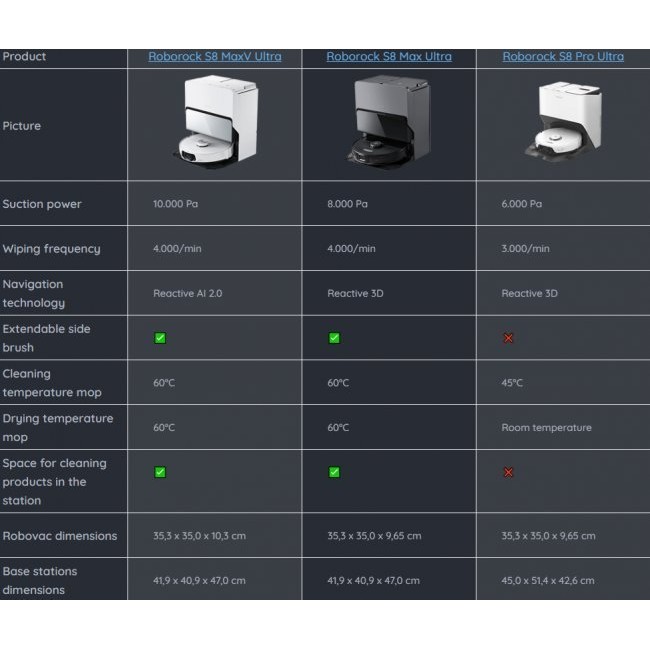The height and width of the screenshot is (650, 650).
Task: Click the Suction power row header
Action: click(x=42, y=204)
